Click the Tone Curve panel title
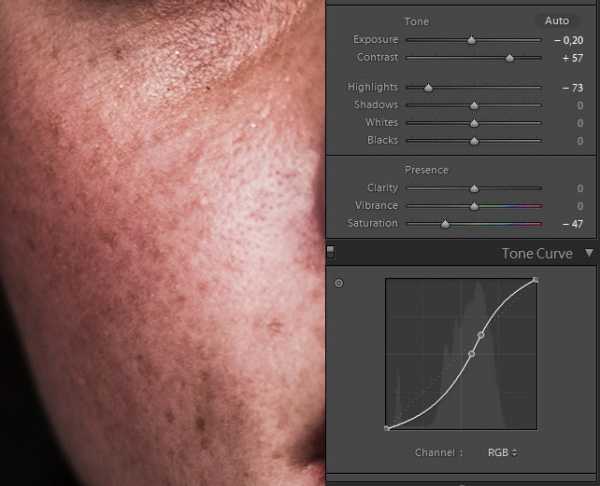600x486 pixels. click(x=537, y=253)
